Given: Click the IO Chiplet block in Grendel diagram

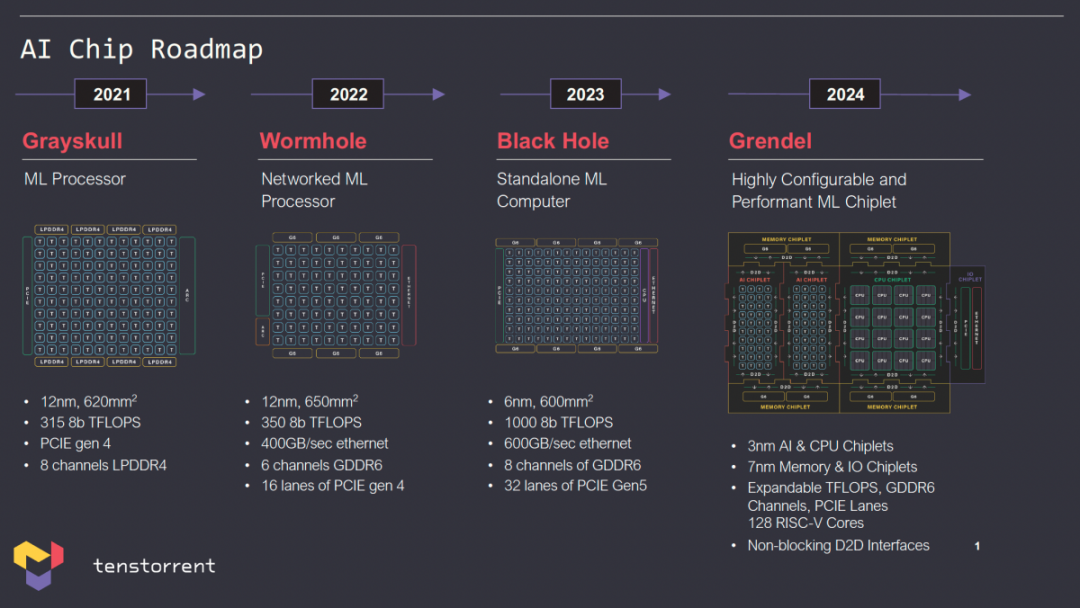Looking at the screenshot, I should (970, 324).
